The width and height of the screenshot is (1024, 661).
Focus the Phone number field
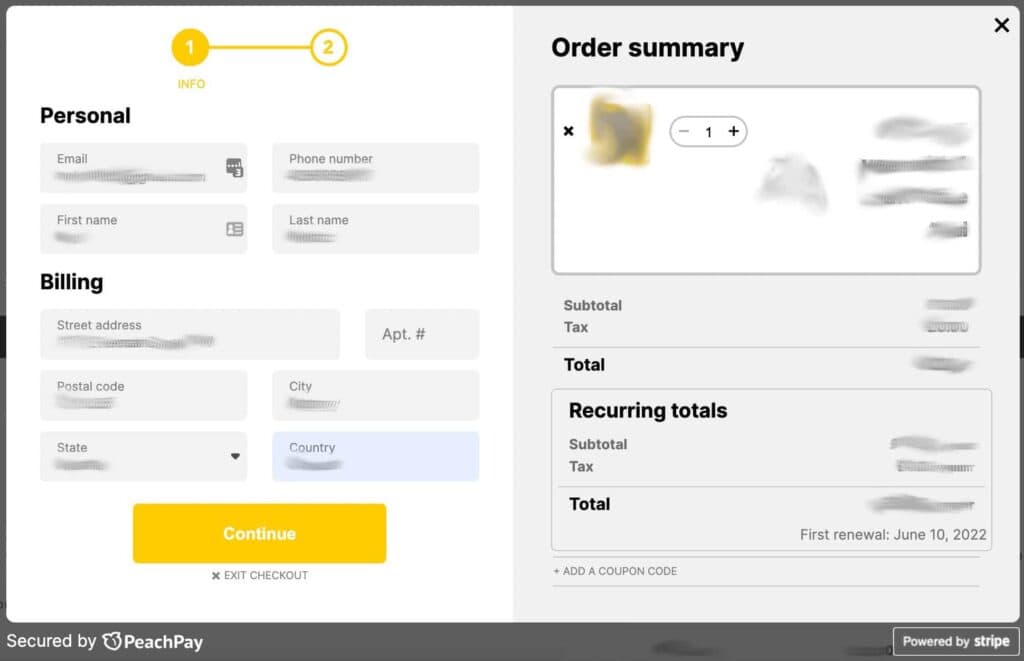375,168
